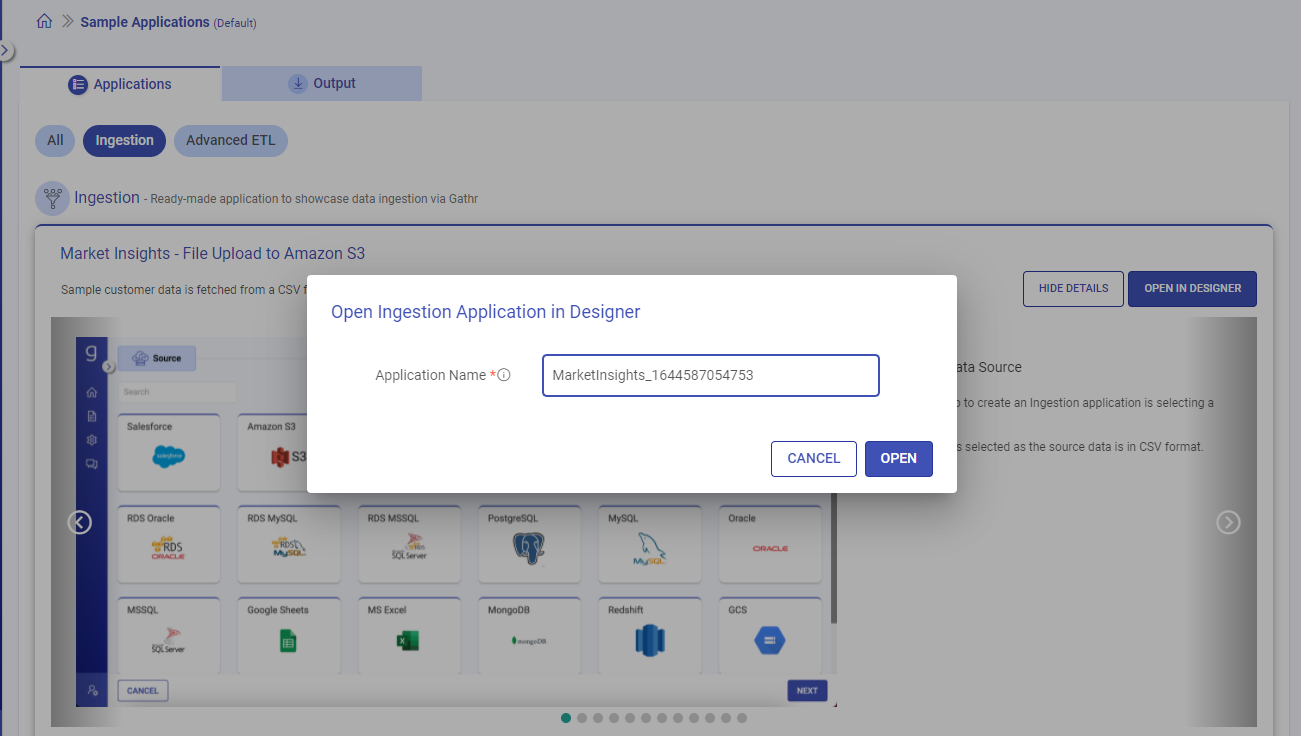The image size is (1301, 736).
Task: Choose the Advanced ETL filter
Action: coord(230,140)
